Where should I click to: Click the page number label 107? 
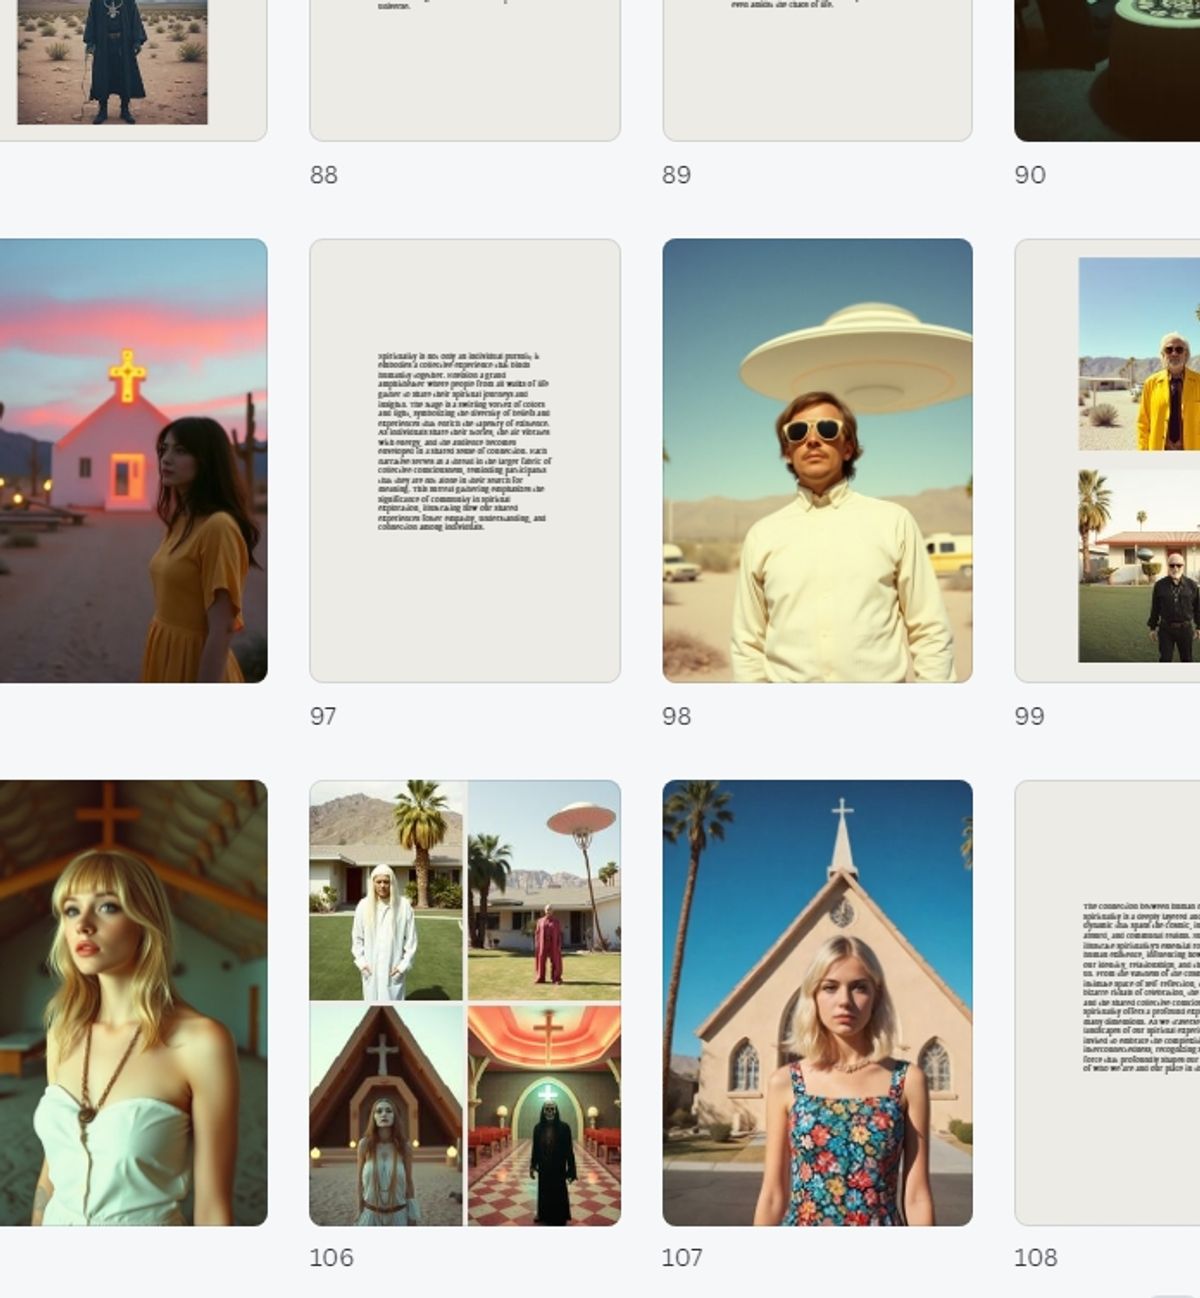click(x=682, y=1257)
